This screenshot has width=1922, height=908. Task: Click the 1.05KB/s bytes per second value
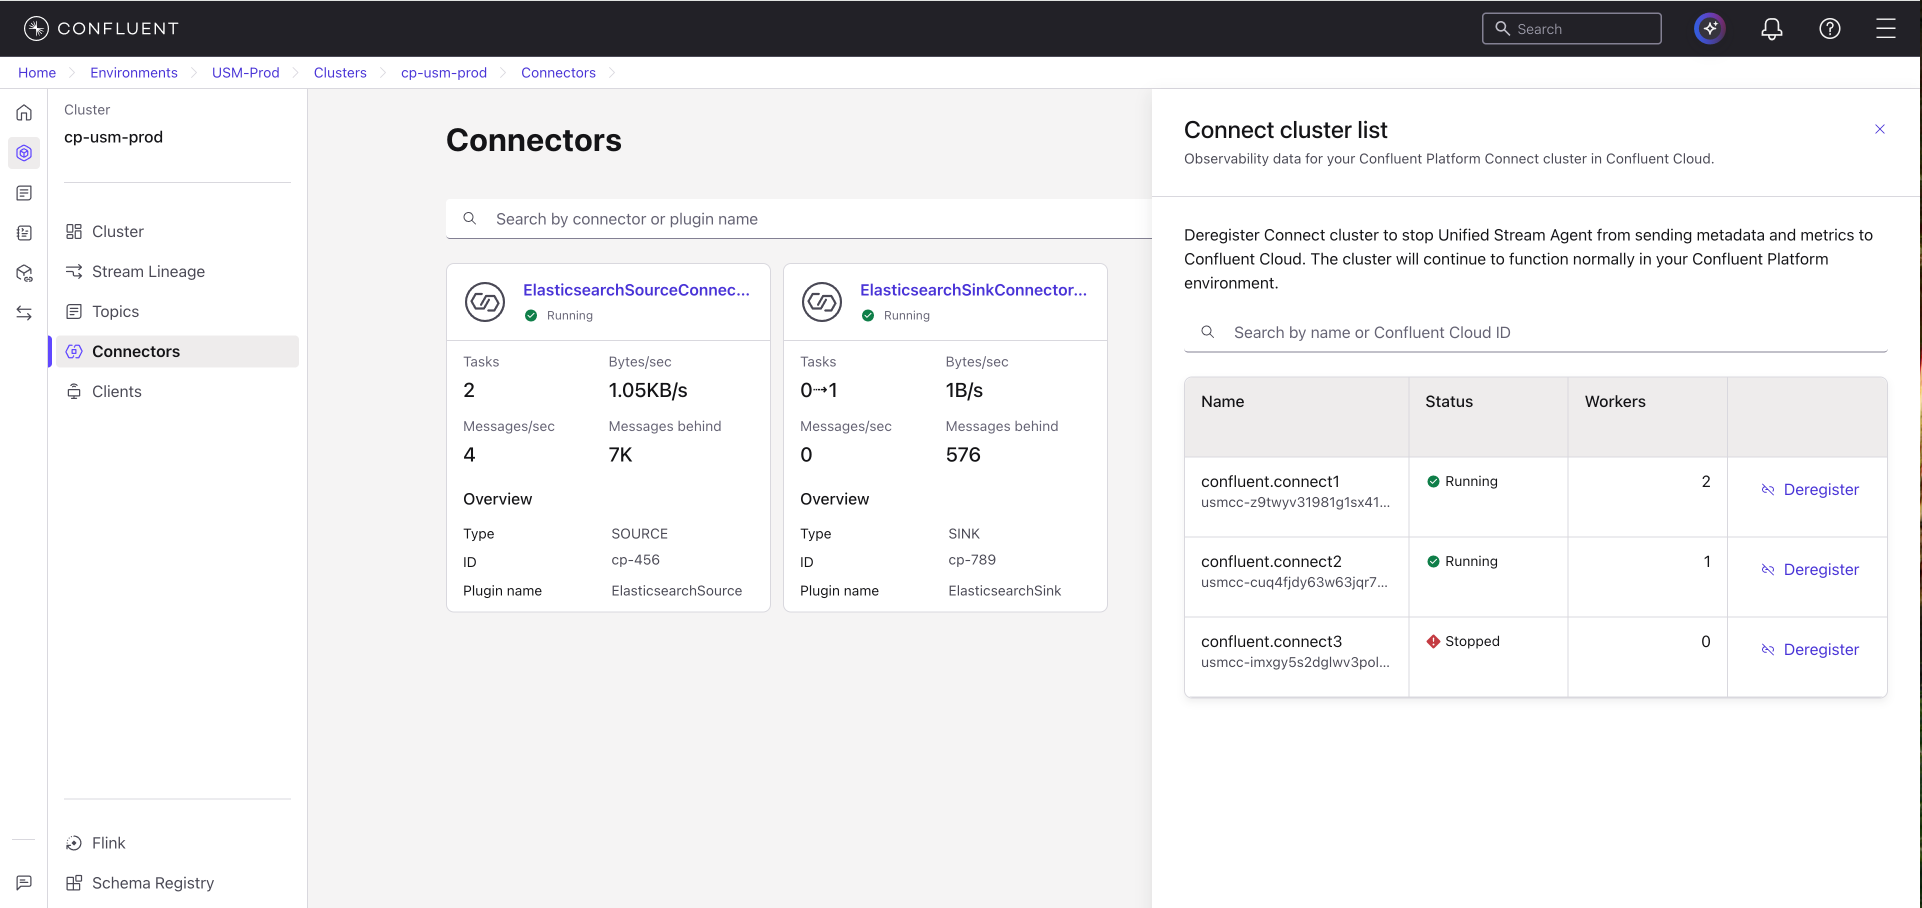[648, 391]
